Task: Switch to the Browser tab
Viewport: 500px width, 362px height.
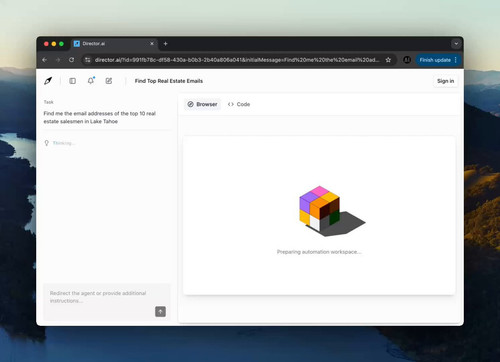Action: (202, 104)
